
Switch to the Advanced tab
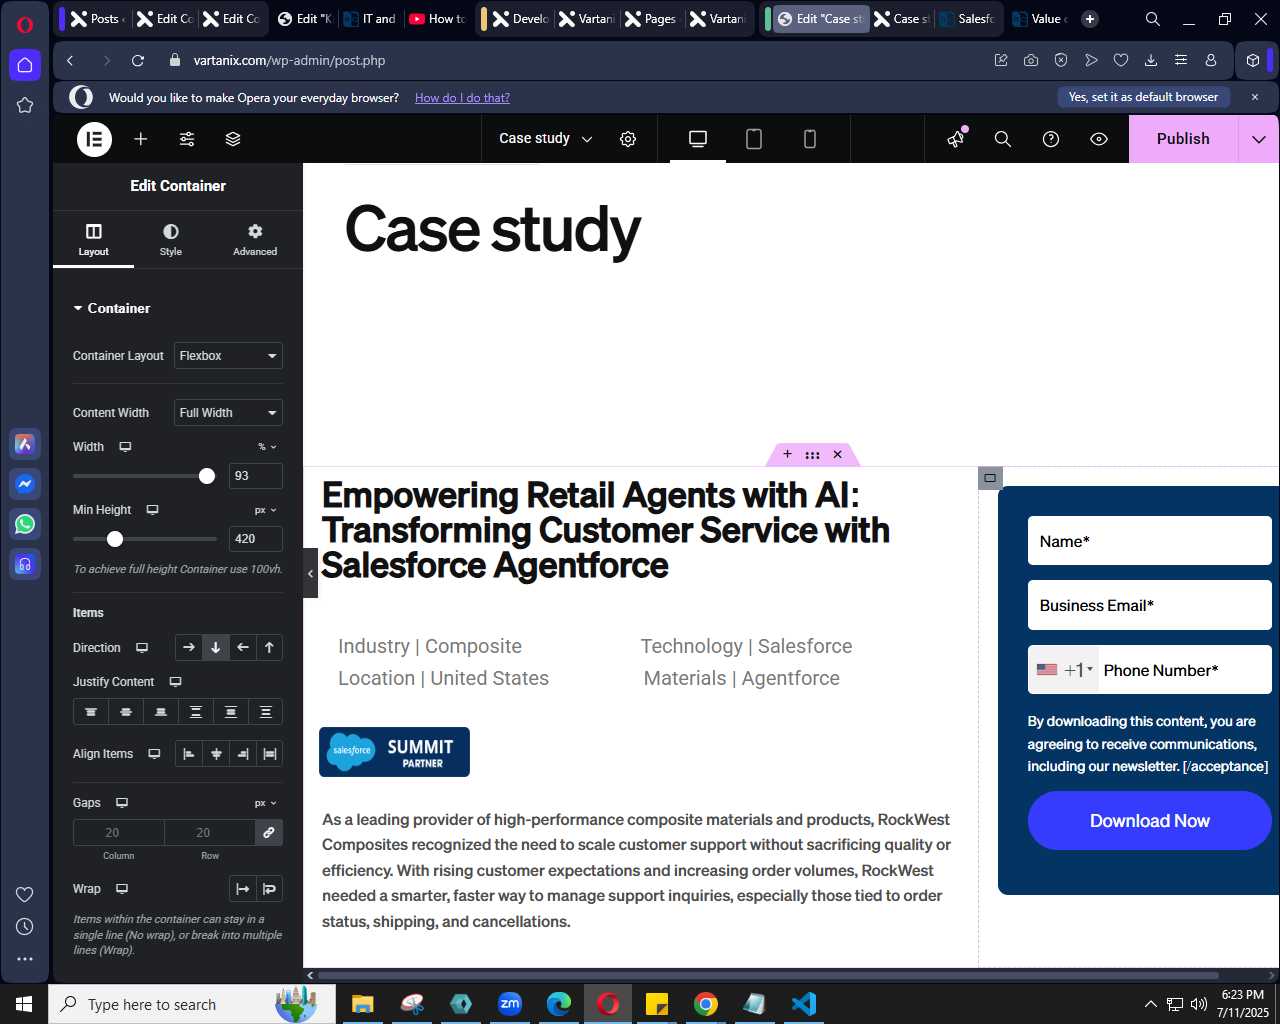255,240
